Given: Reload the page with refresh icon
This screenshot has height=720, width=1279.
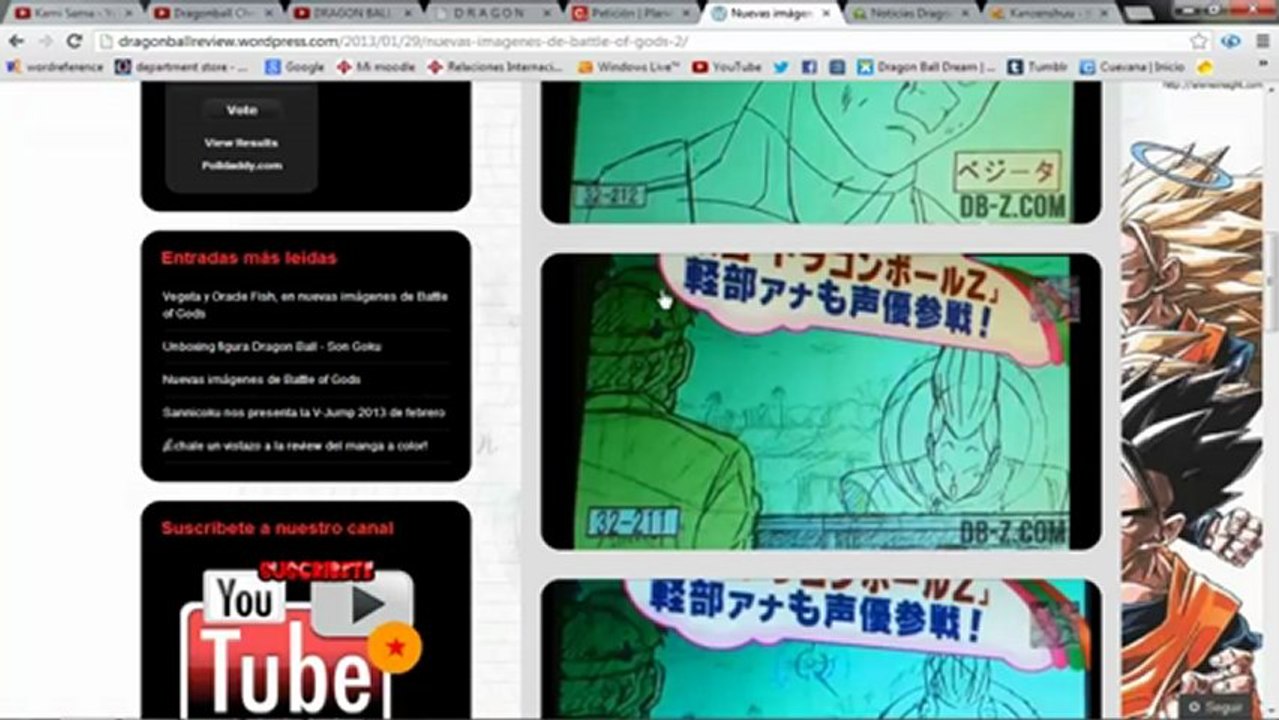Looking at the screenshot, I should click(x=74, y=41).
